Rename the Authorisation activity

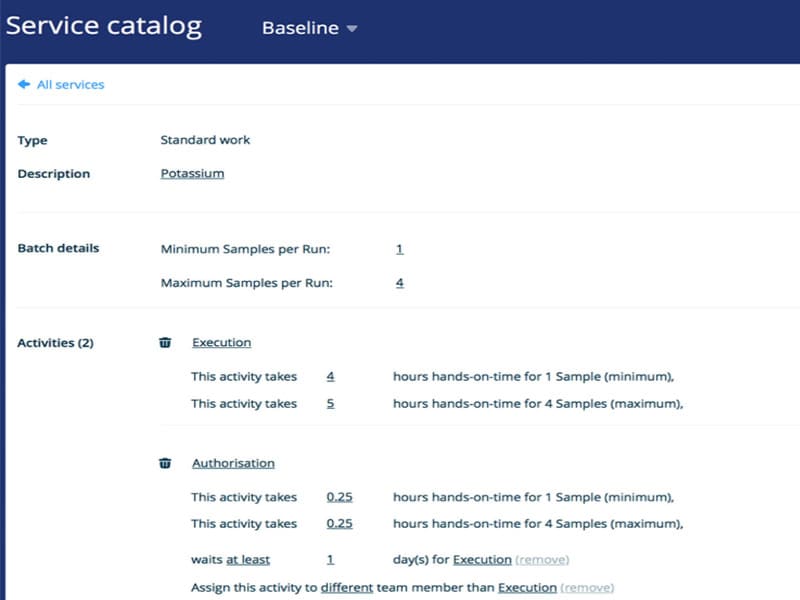click(233, 463)
